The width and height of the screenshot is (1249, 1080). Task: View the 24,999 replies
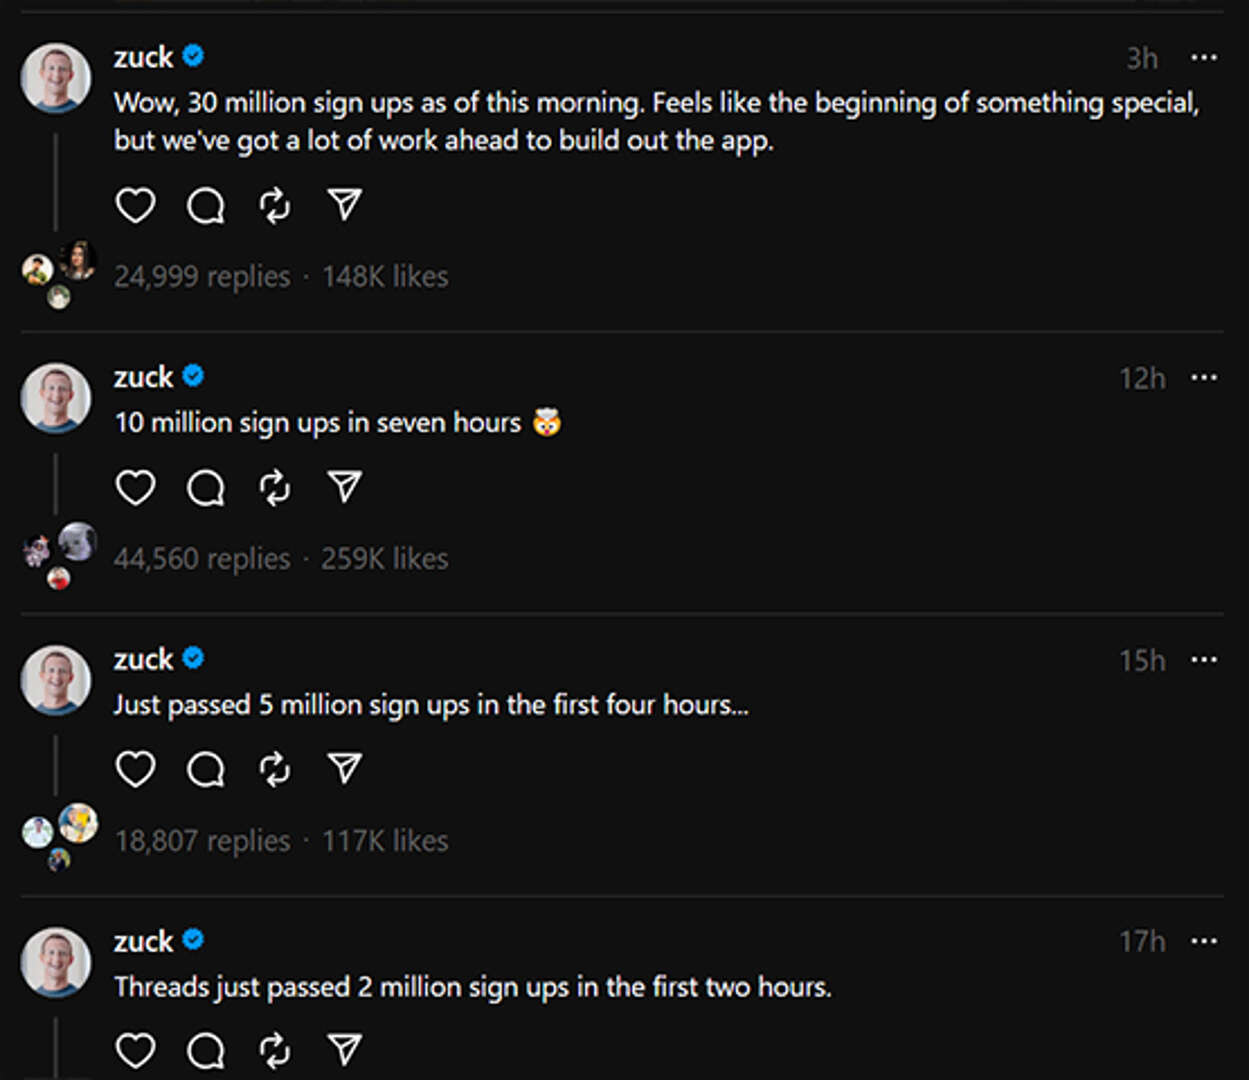click(202, 277)
